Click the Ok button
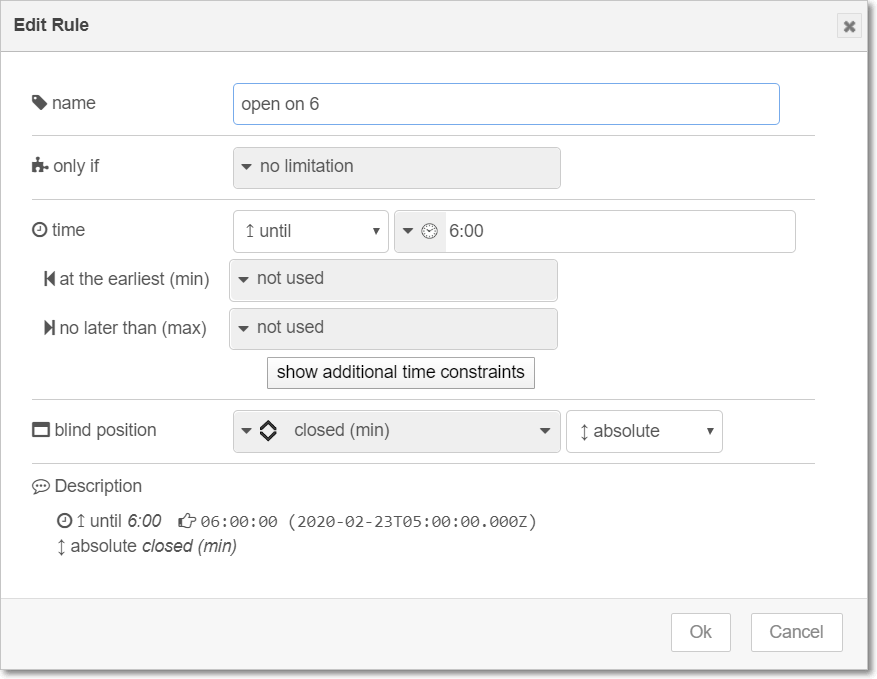 click(701, 632)
